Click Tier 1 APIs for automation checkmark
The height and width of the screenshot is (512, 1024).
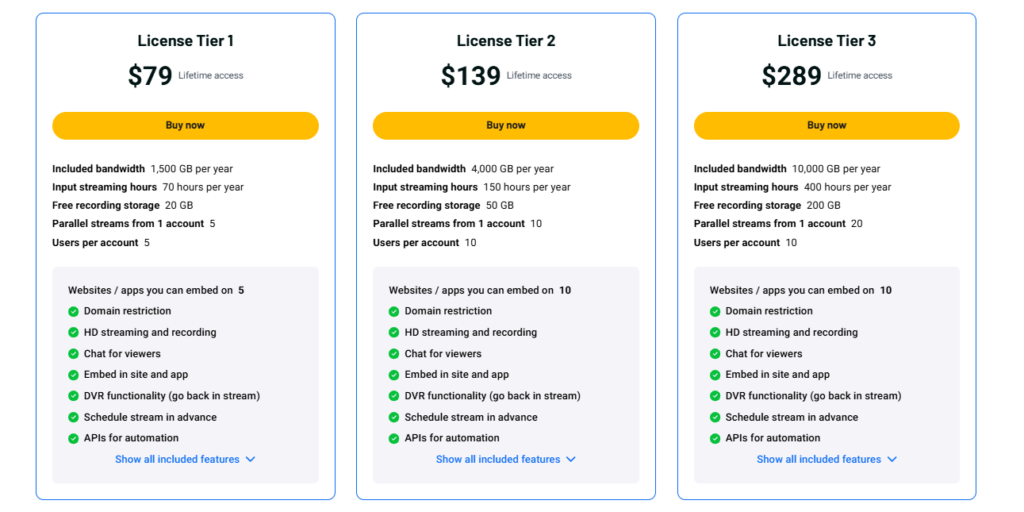[x=73, y=438]
